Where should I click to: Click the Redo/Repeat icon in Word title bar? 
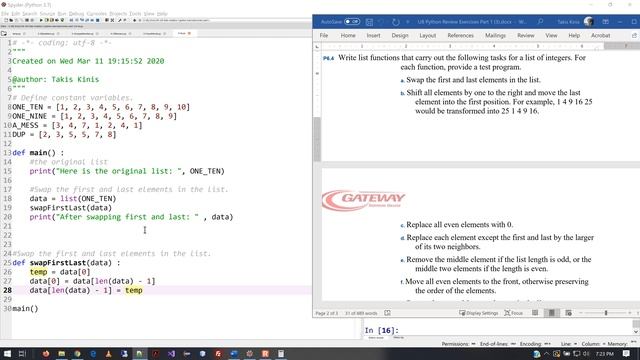[396, 22]
